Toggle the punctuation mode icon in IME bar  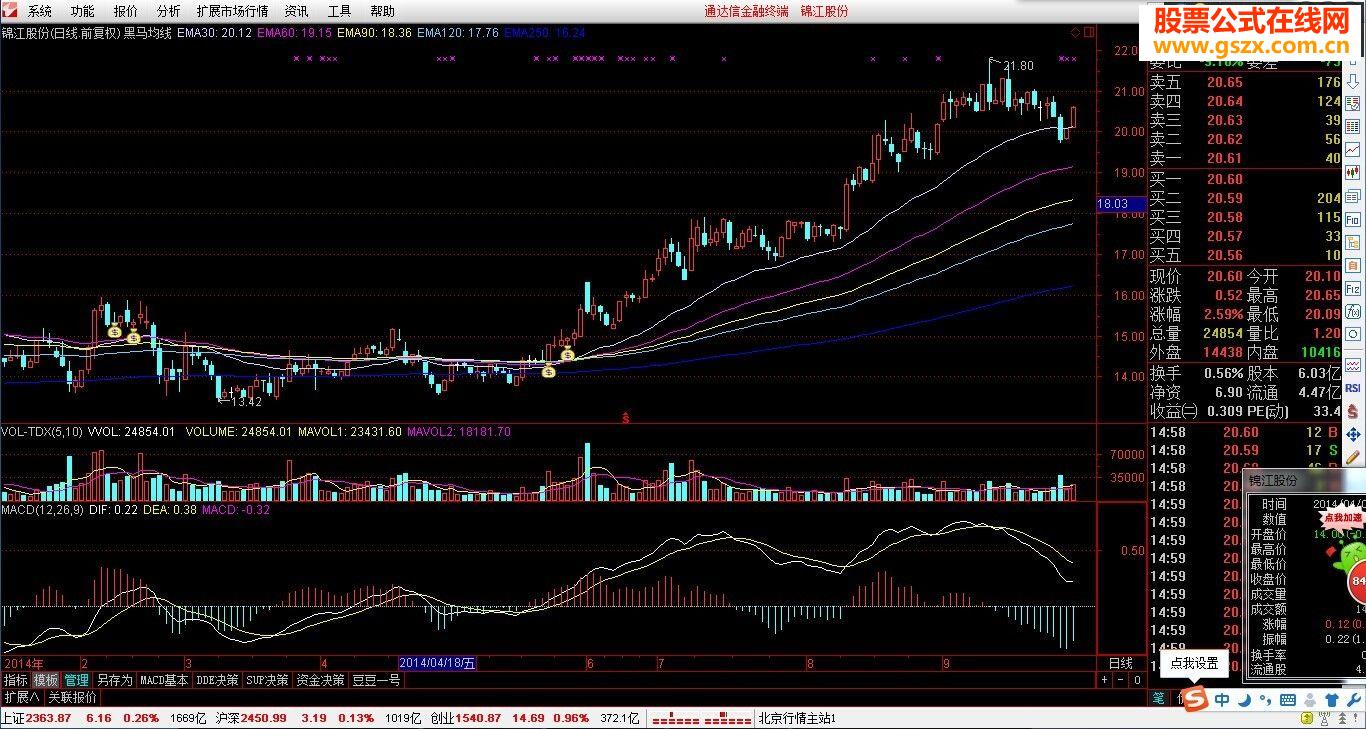click(1266, 699)
